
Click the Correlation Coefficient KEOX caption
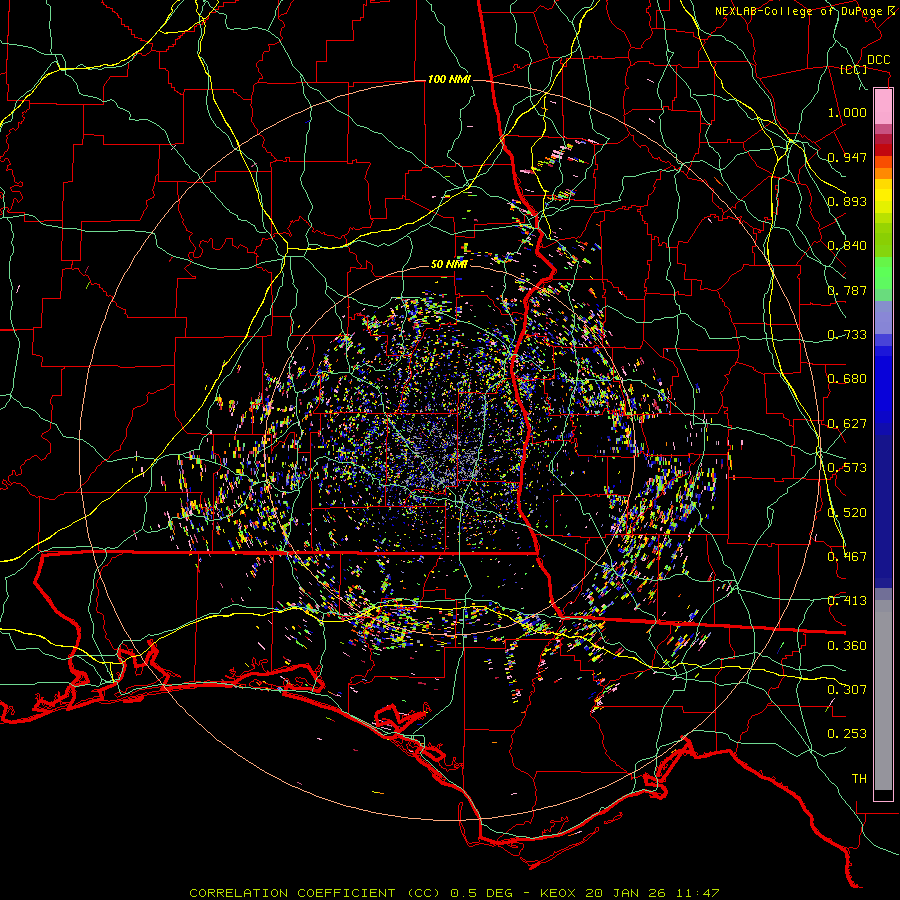(454, 893)
